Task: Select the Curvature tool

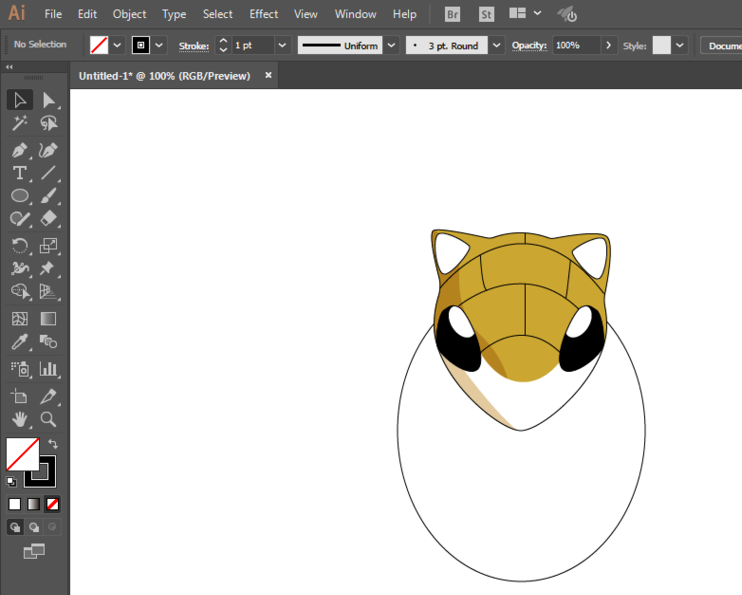Action: coord(48,150)
